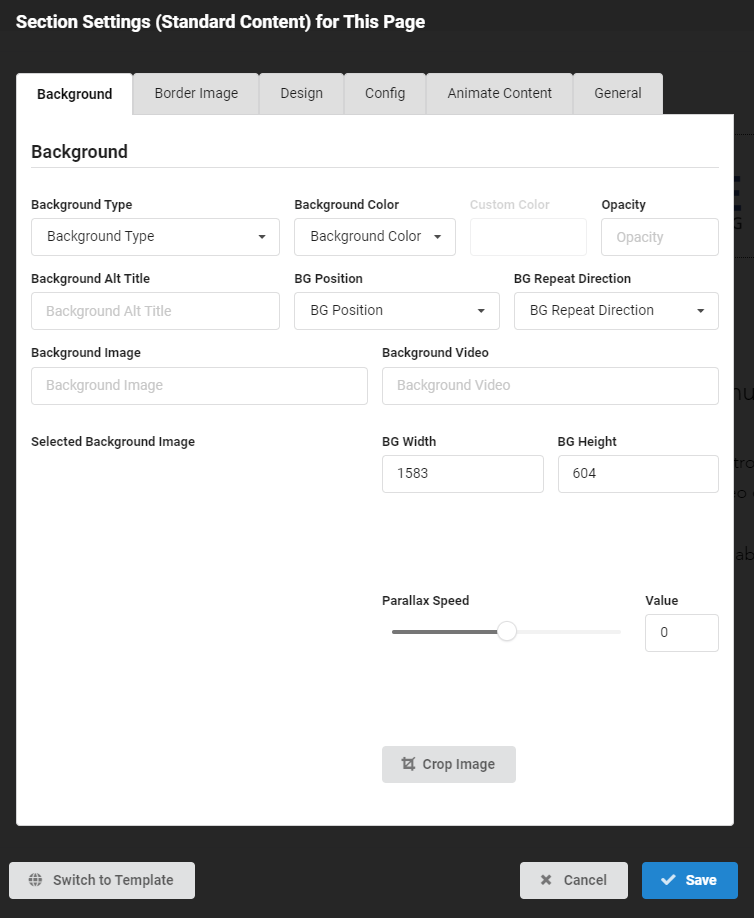754x918 pixels.
Task: Expand the Background Color dropdown
Action: click(x=375, y=237)
